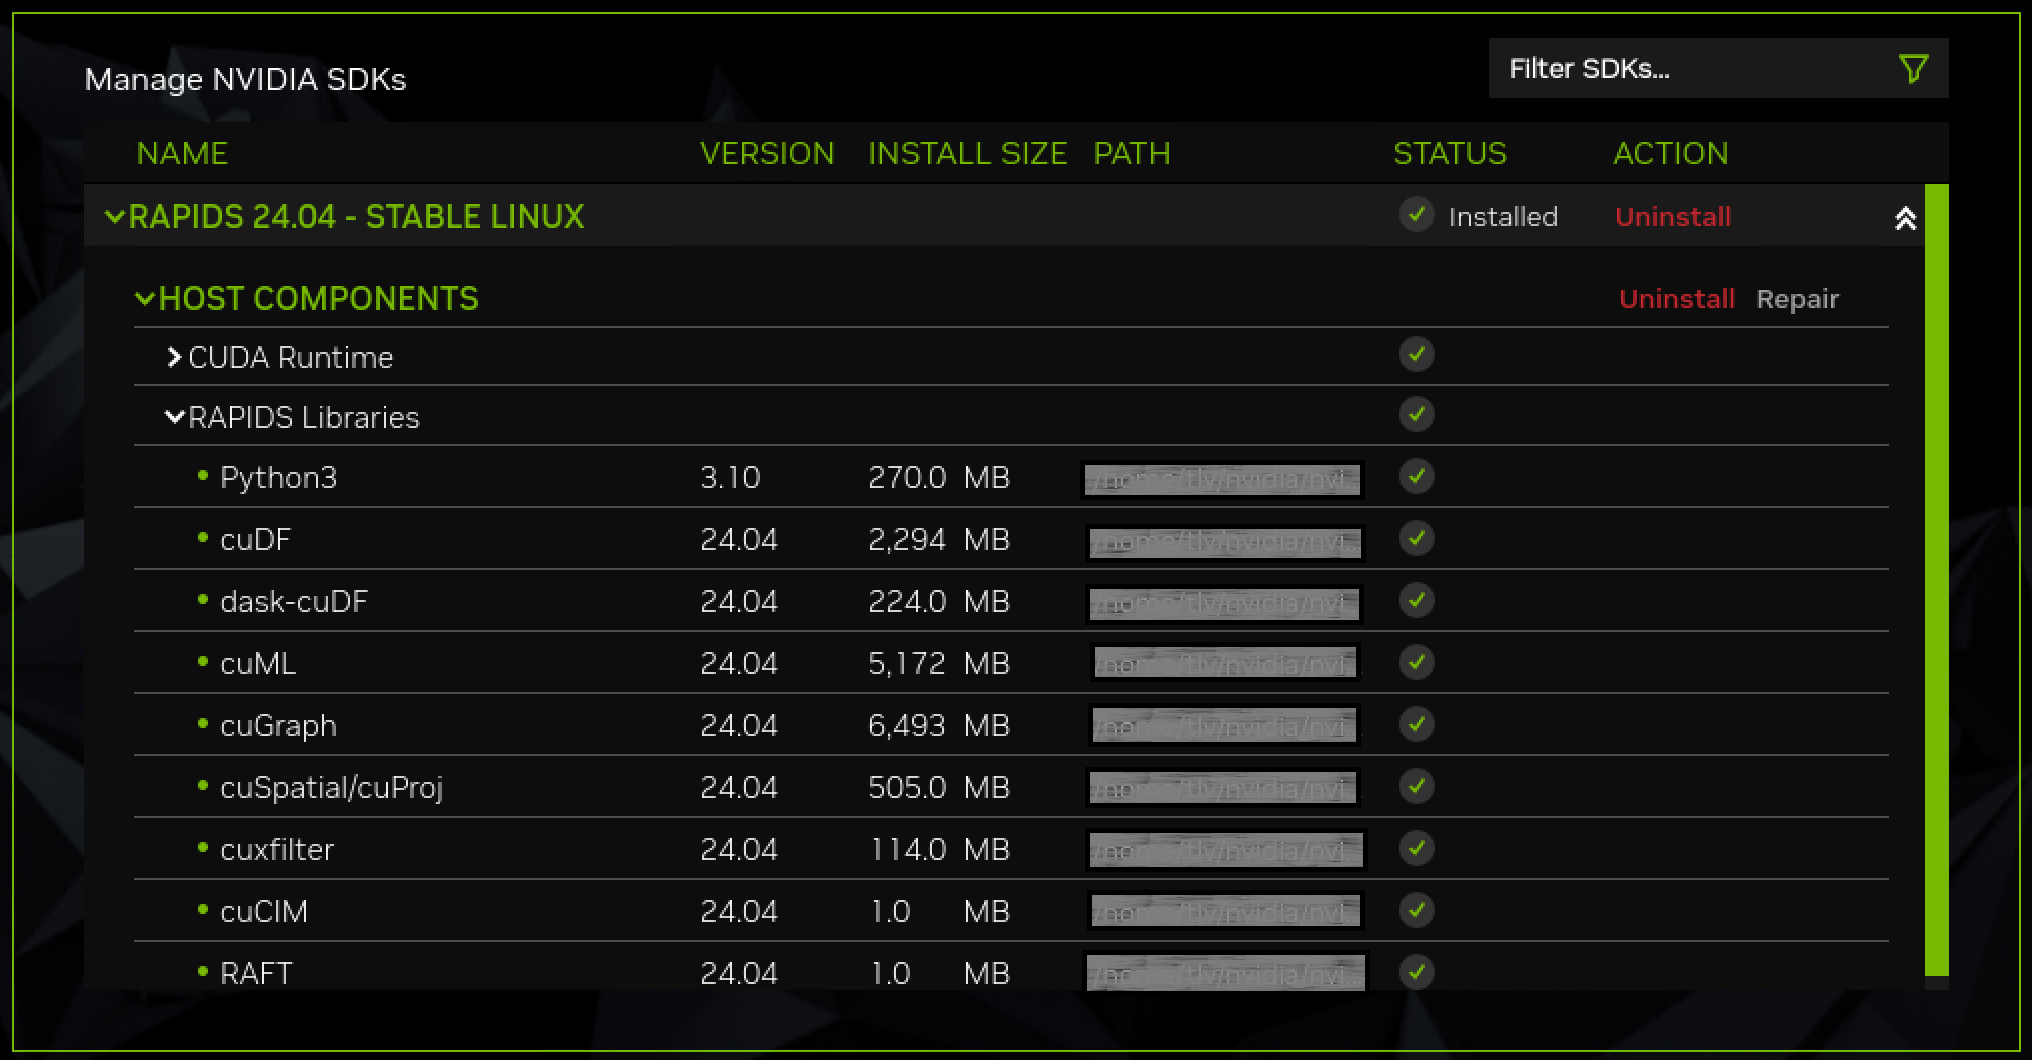Select the cuSpatial/cuProj row name
2032x1060 pixels.
pyautogui.click(x=331, y=788)
